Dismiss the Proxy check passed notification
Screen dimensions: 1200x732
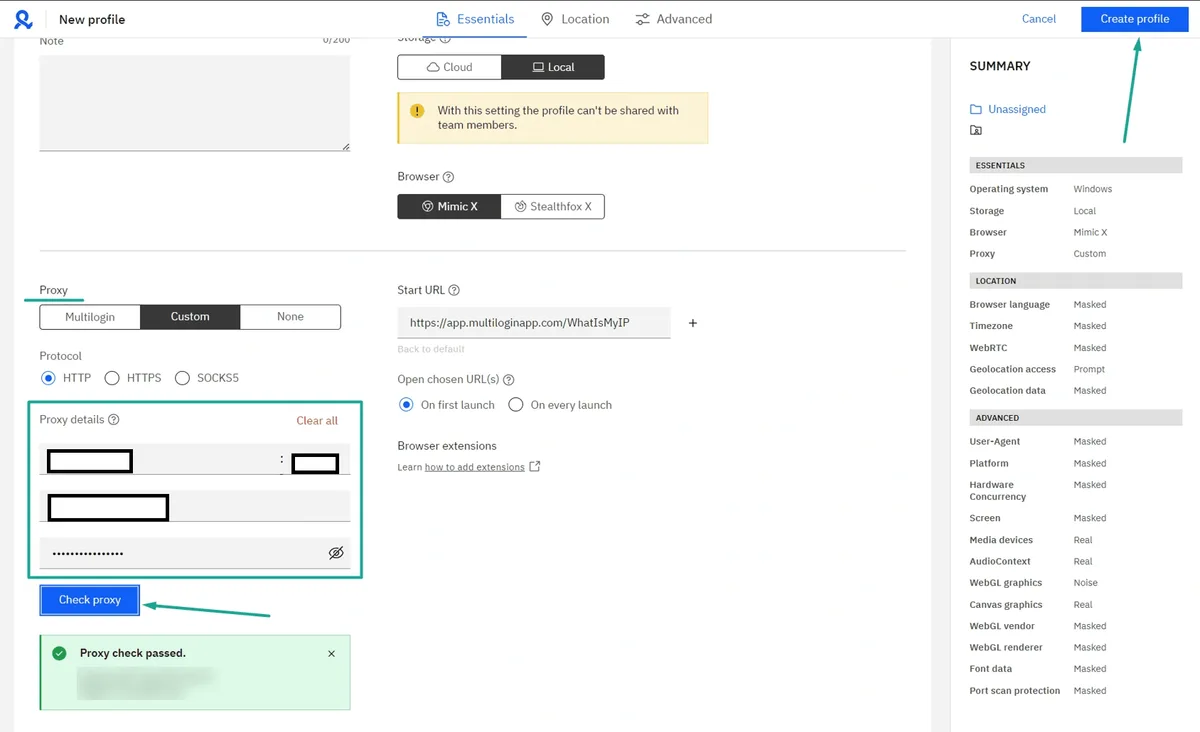coord(331,653)
